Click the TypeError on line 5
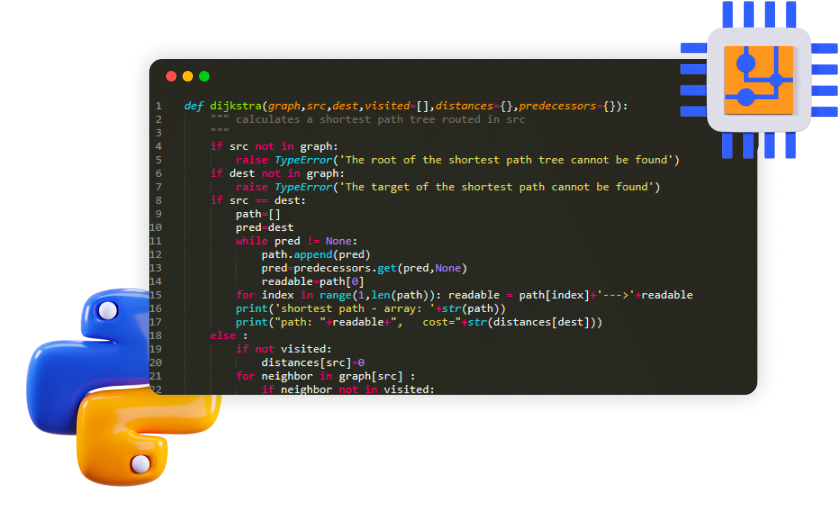Viewport: 839px width, 505px height. tap(302, 160)
